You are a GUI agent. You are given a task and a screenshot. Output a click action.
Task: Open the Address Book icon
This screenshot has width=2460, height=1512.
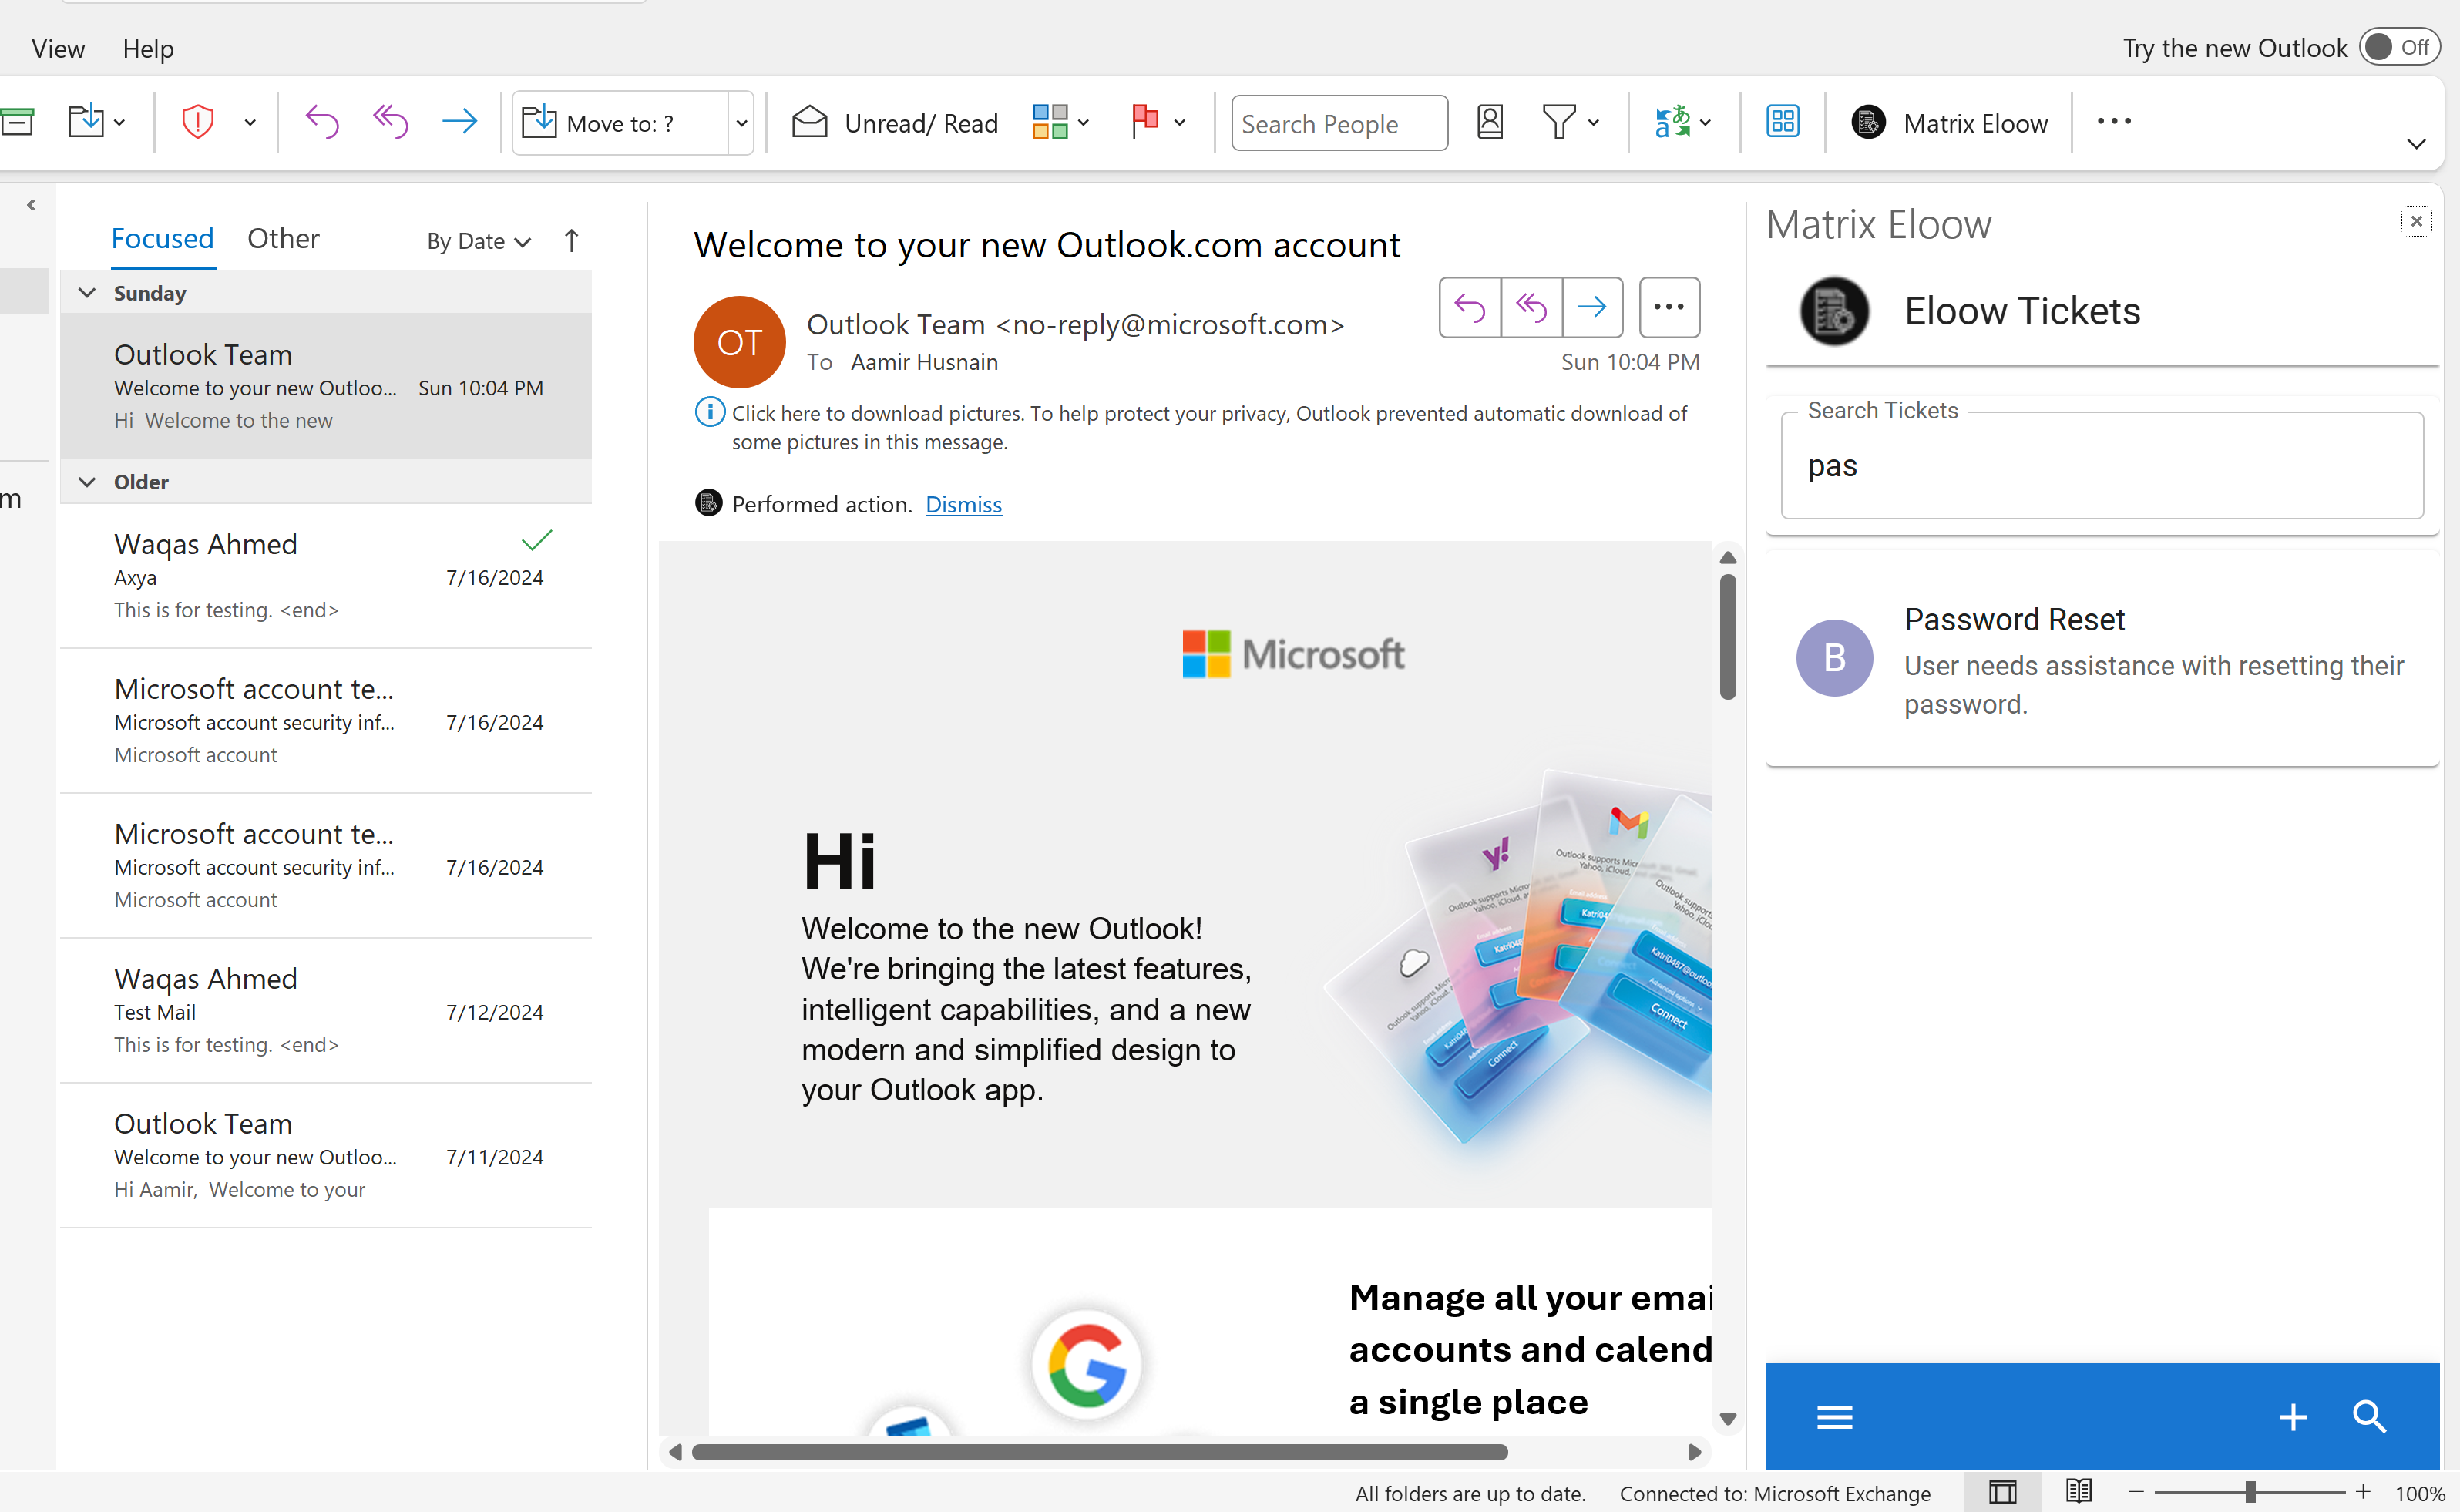click(1490, 122)
